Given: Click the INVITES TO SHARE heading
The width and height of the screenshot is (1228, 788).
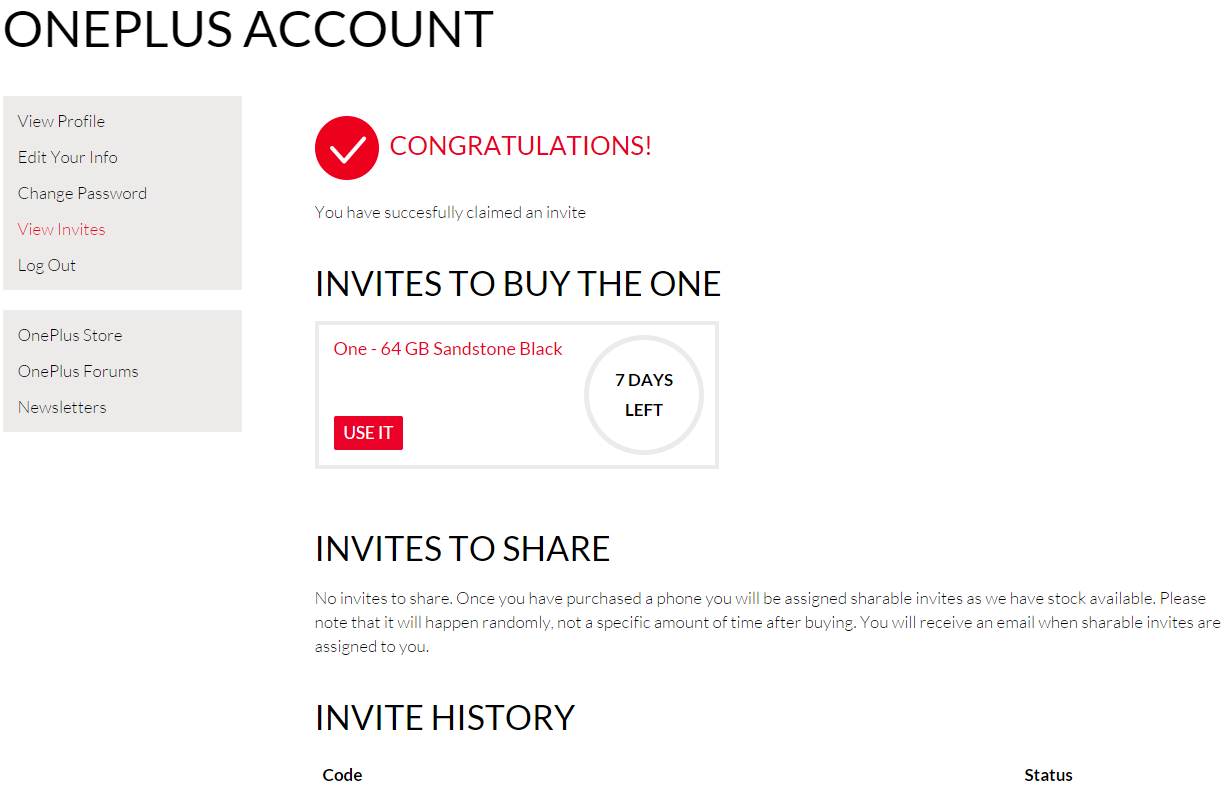Looking at the screenshot, I should (462, 549).
